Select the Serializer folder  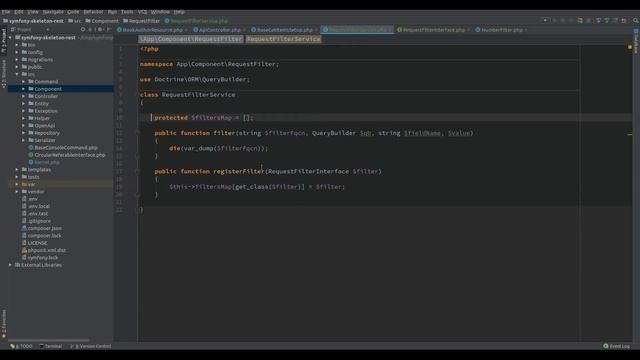[x=45, y=140]
